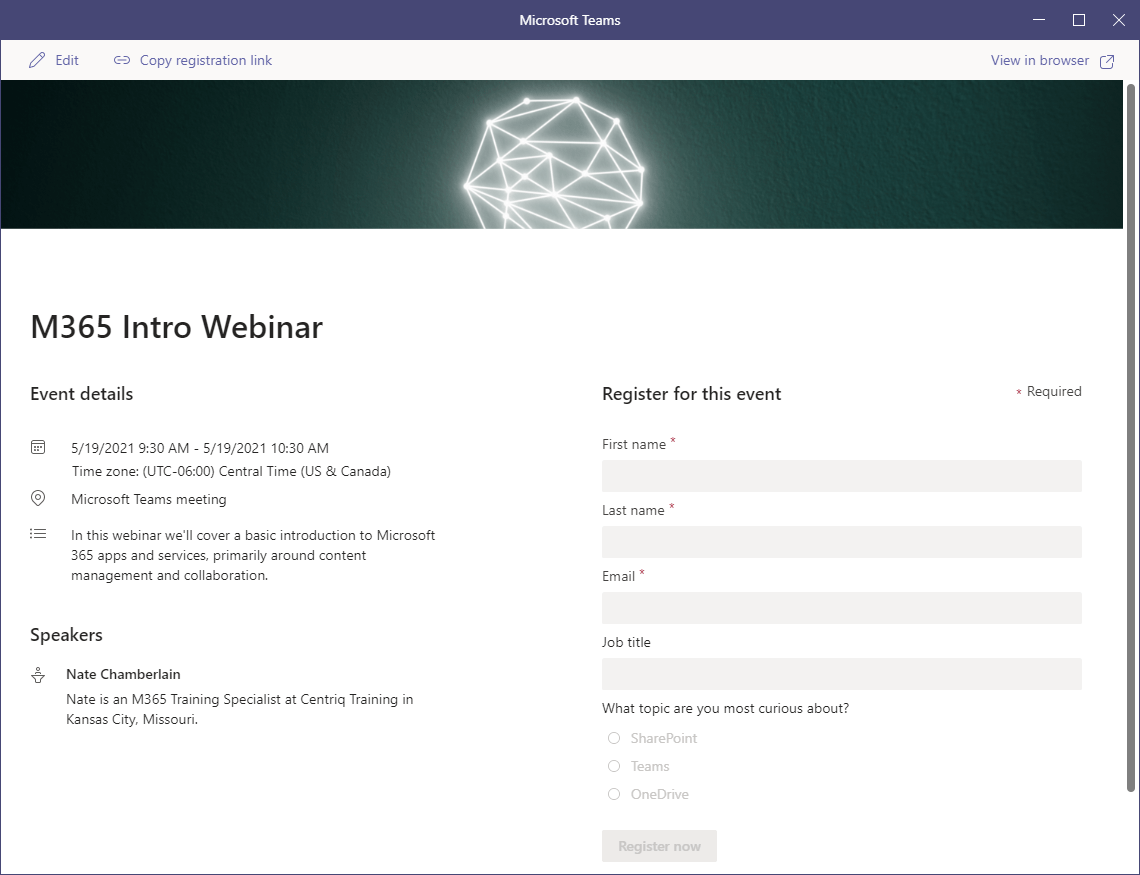The image size is (1140, 875).
Task: Click the calendar icon beside the event date
Action: [38, 448]
